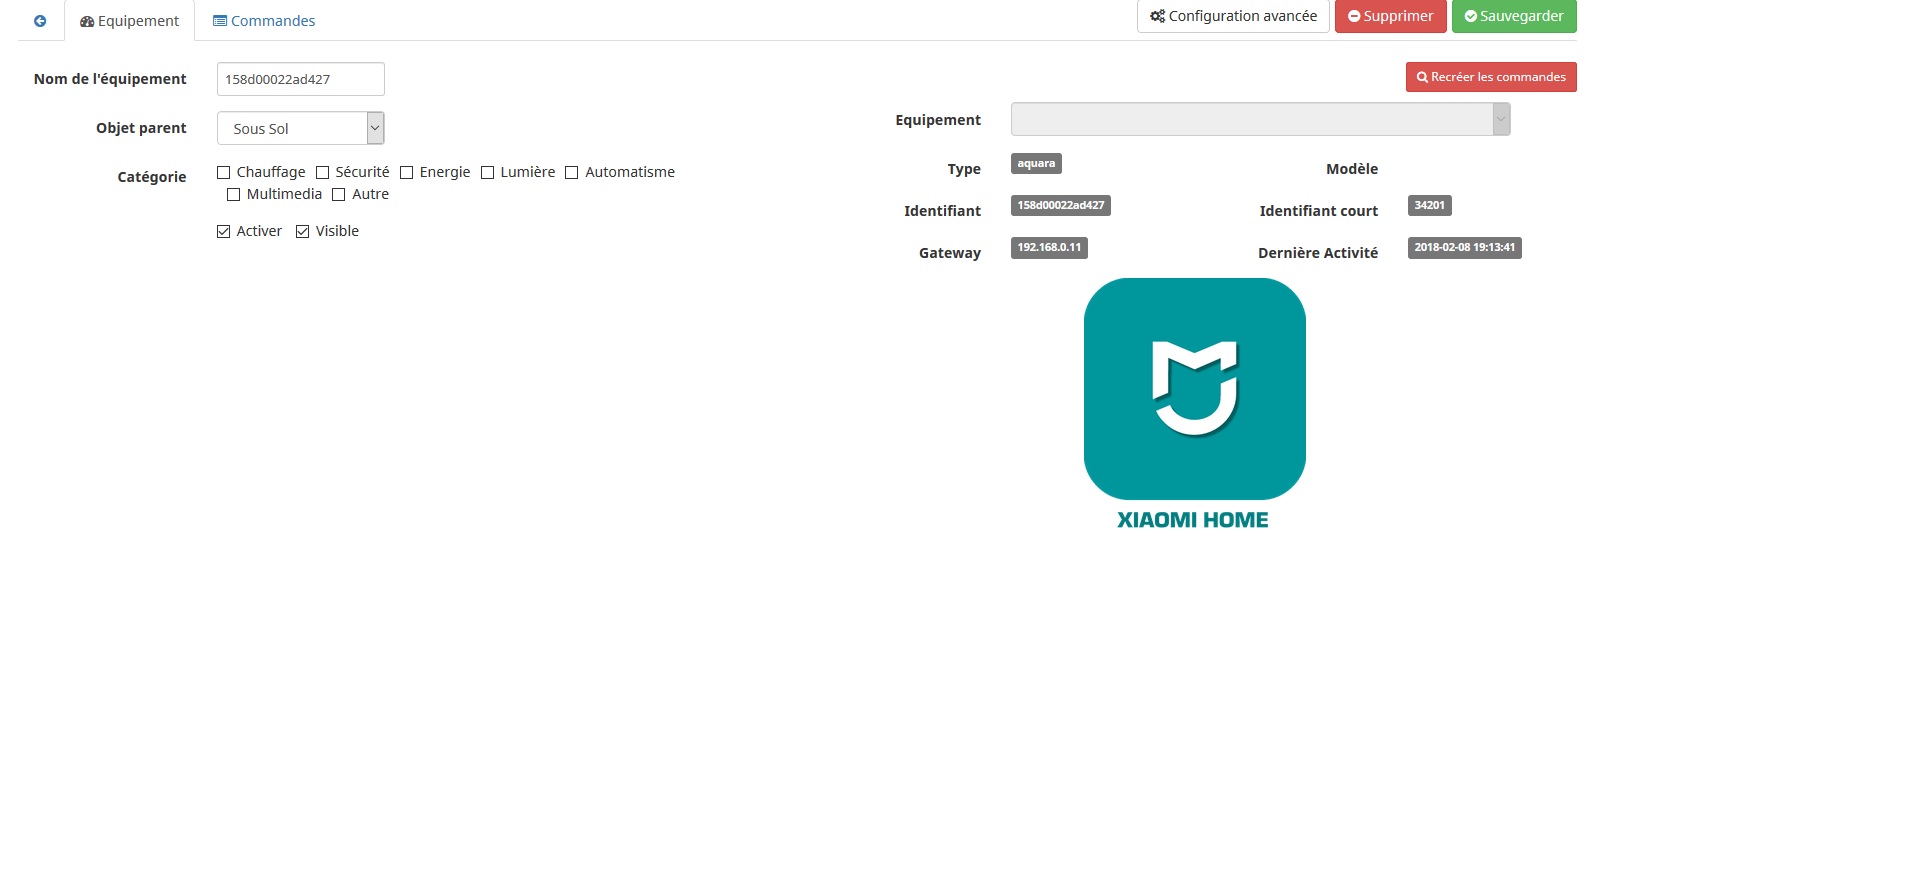Toggle the Visible checkbox
Screen dimensions: 1910x883
pyautogui.click(x=303, y=232)
